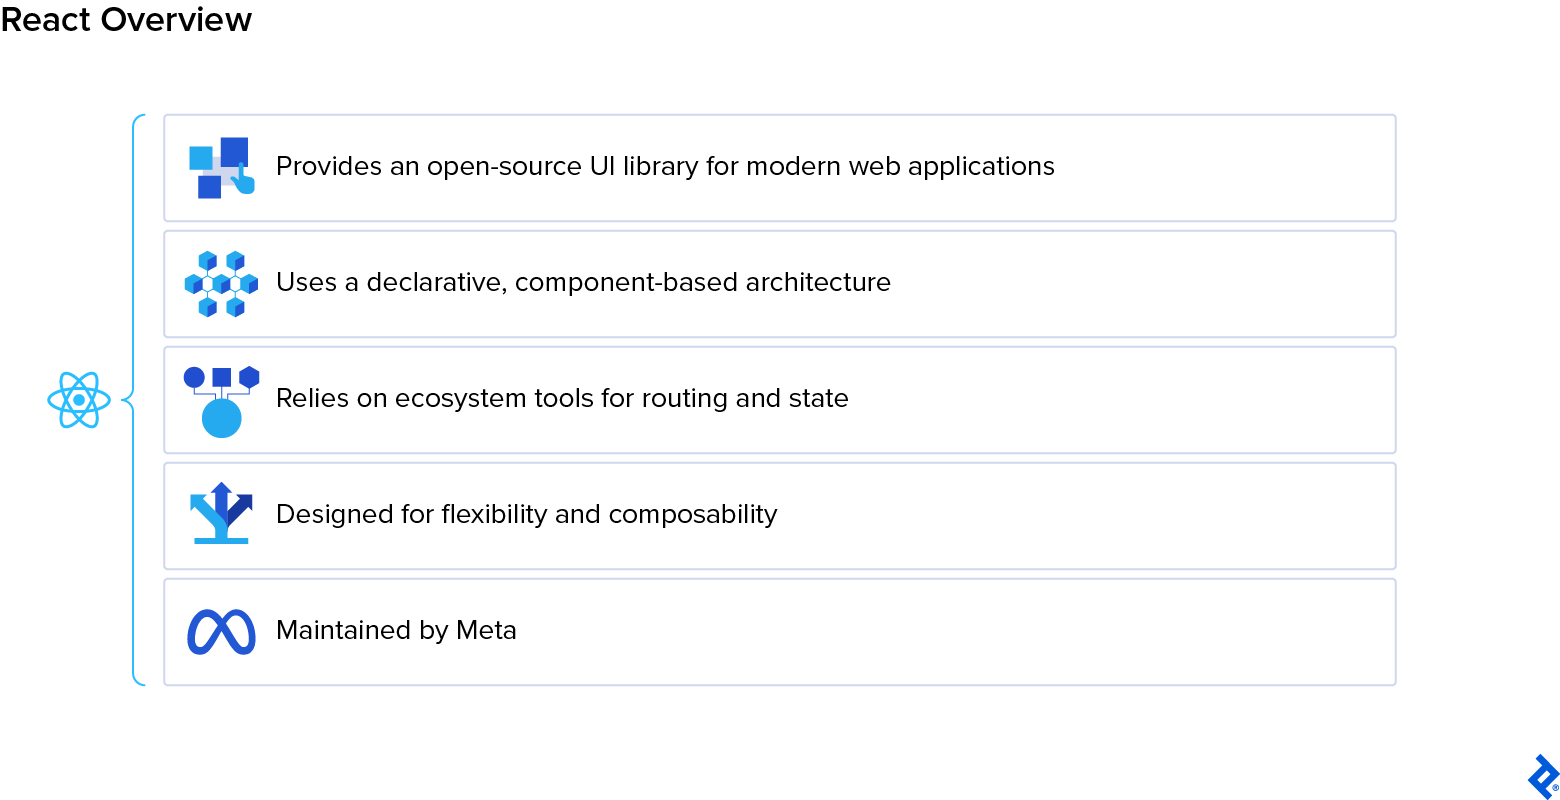This screenshot has height=800, width=1560.
Task: Click the registered trademark symbol beside the Toptal logo
Action: pyautogui.click(x=1555, y=788)
